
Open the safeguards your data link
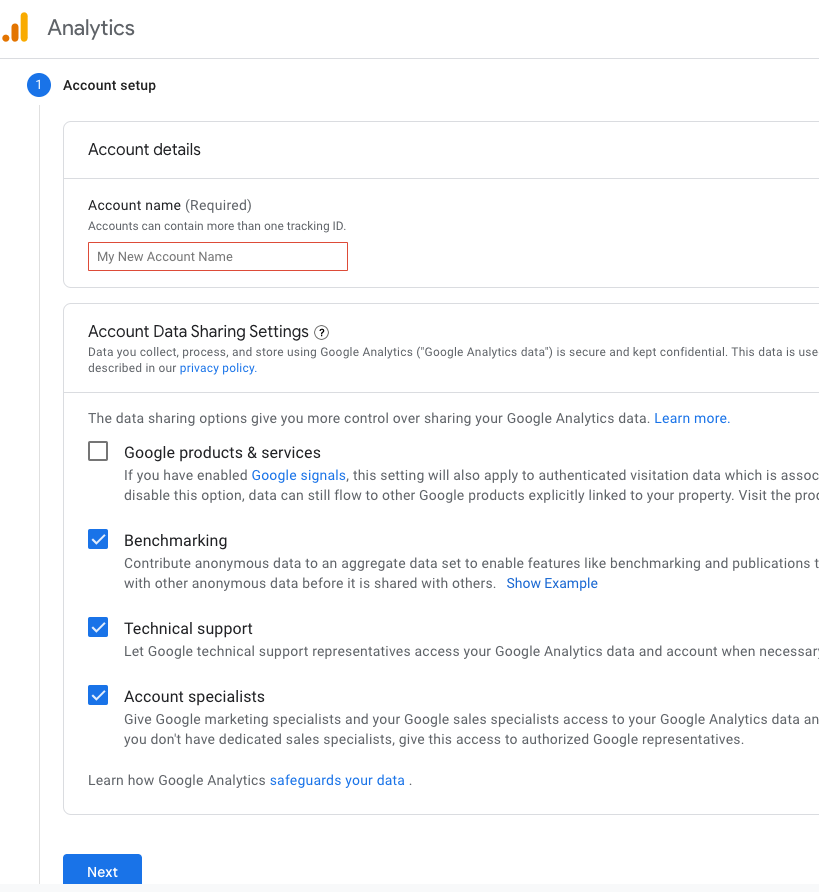pos(337,780)
